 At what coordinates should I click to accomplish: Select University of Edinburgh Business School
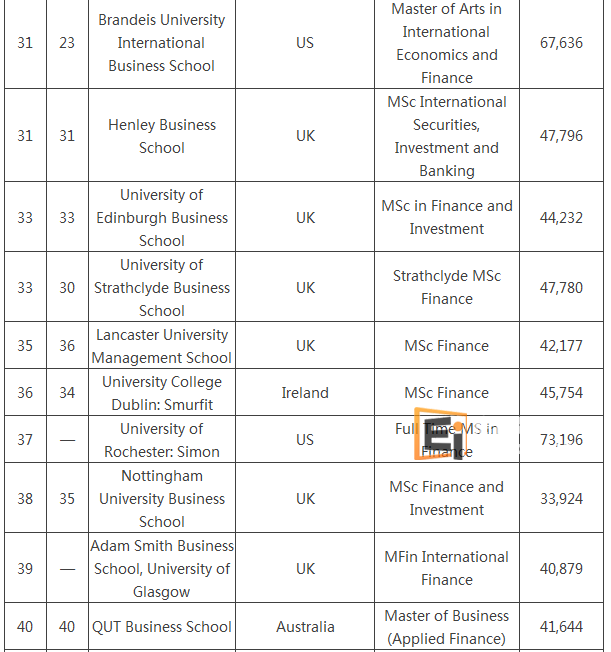pos(161,217)
